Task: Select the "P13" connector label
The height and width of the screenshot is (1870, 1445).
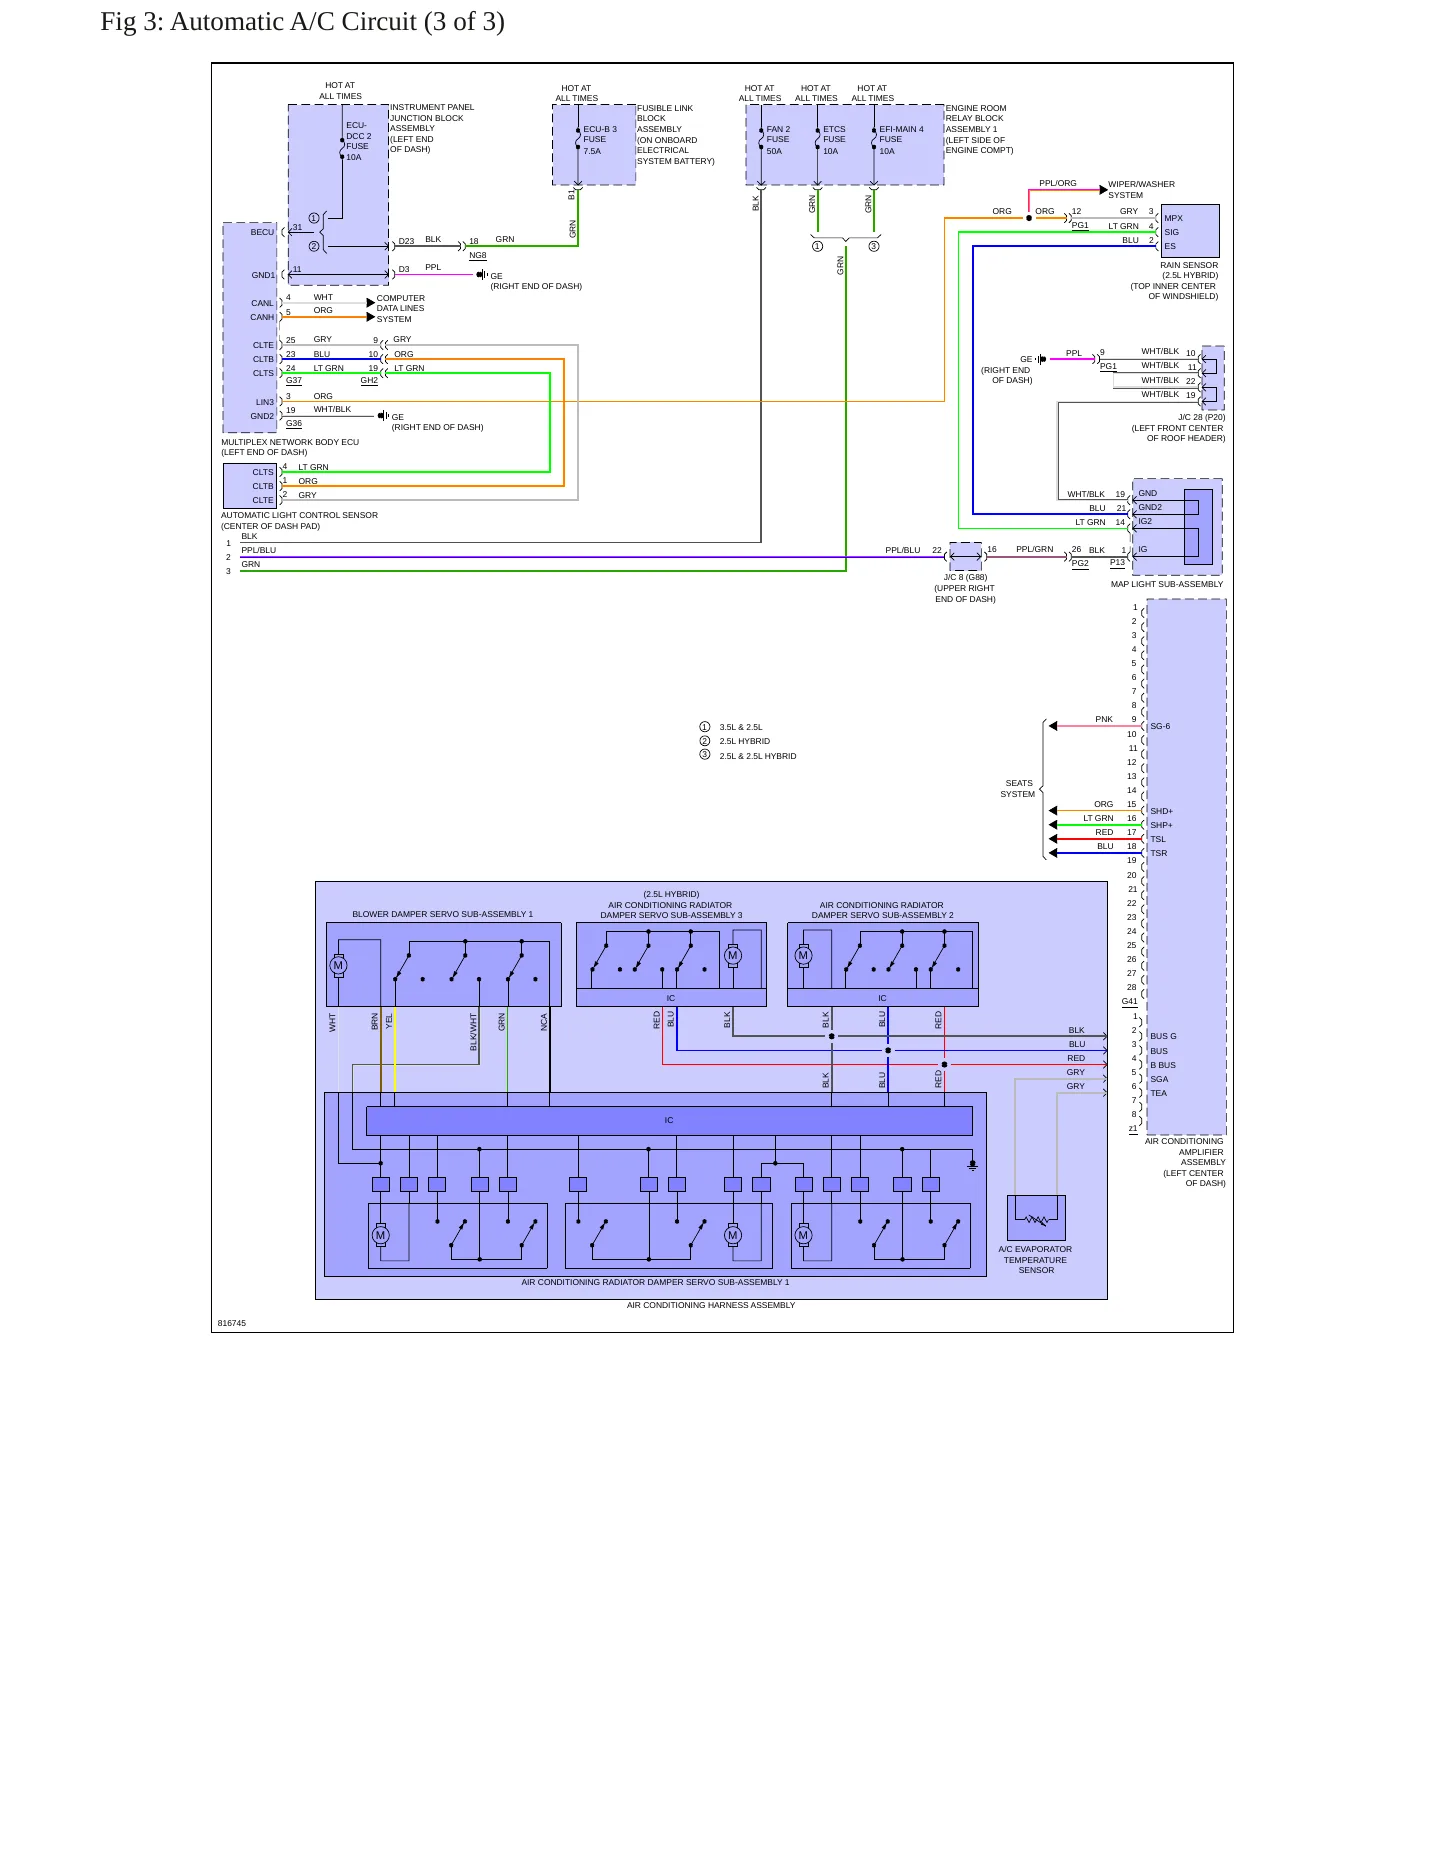Action: point(1118,562)
